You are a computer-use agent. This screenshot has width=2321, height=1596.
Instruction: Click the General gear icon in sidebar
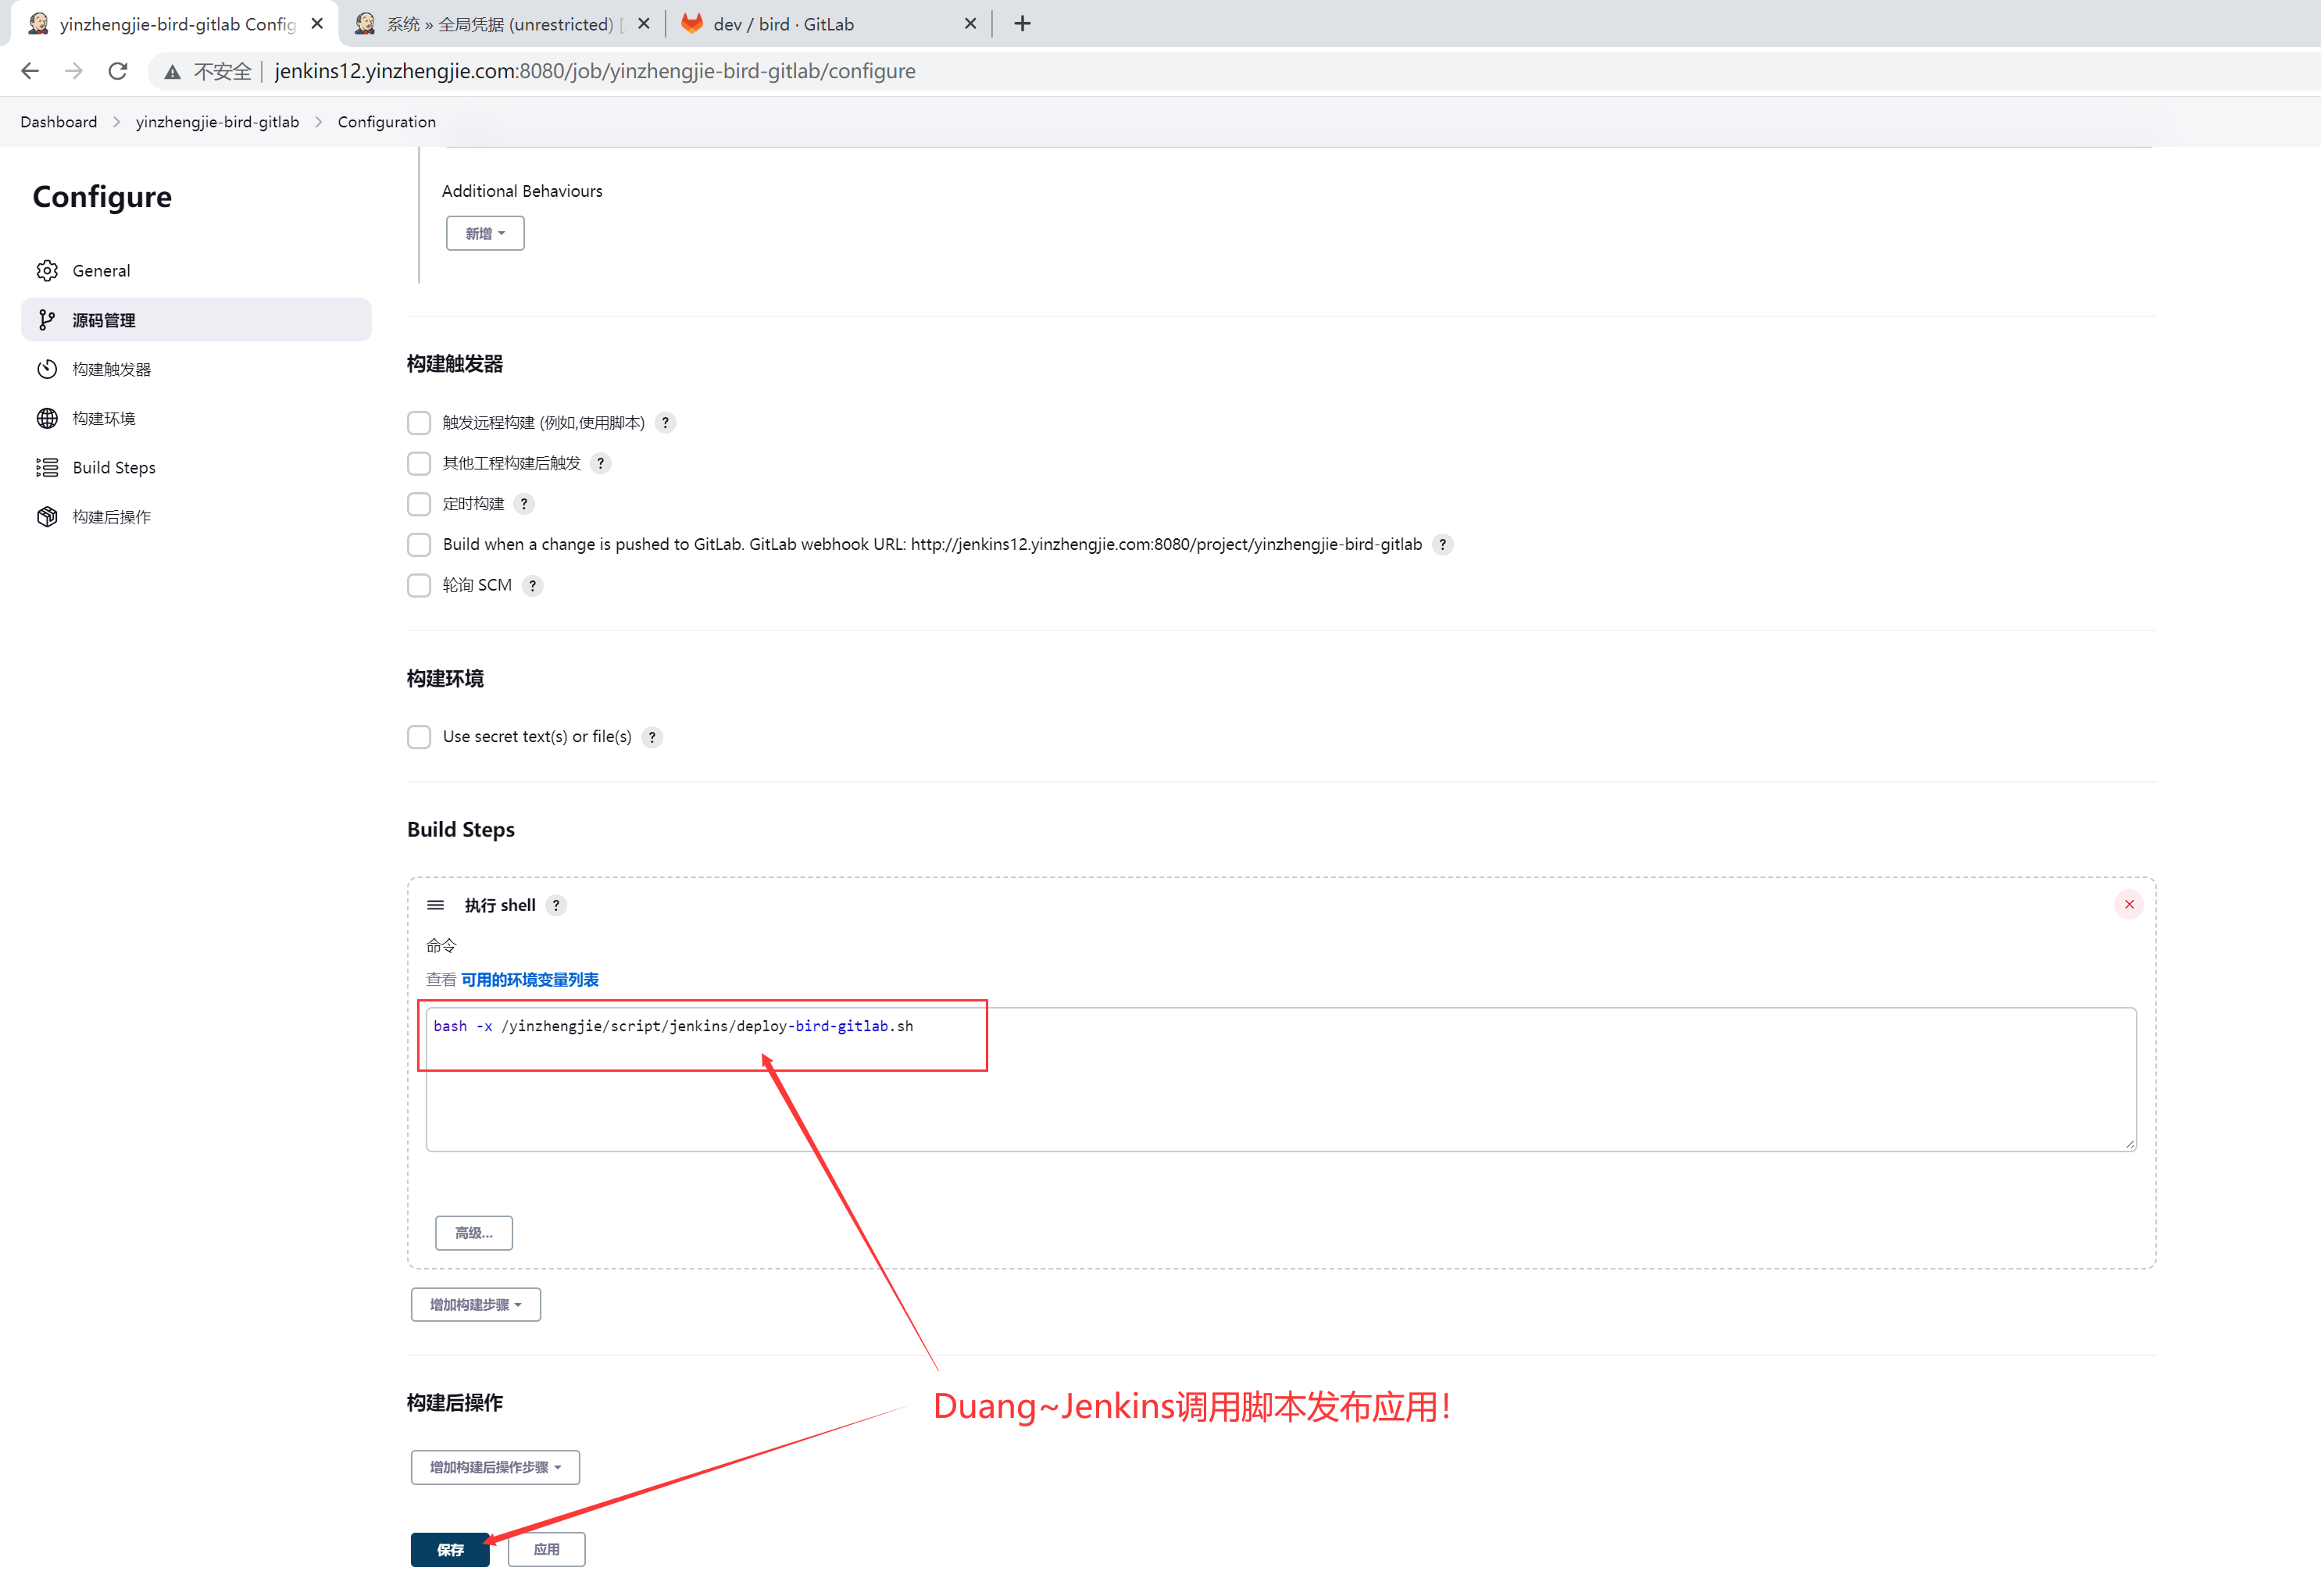[47, 271]
